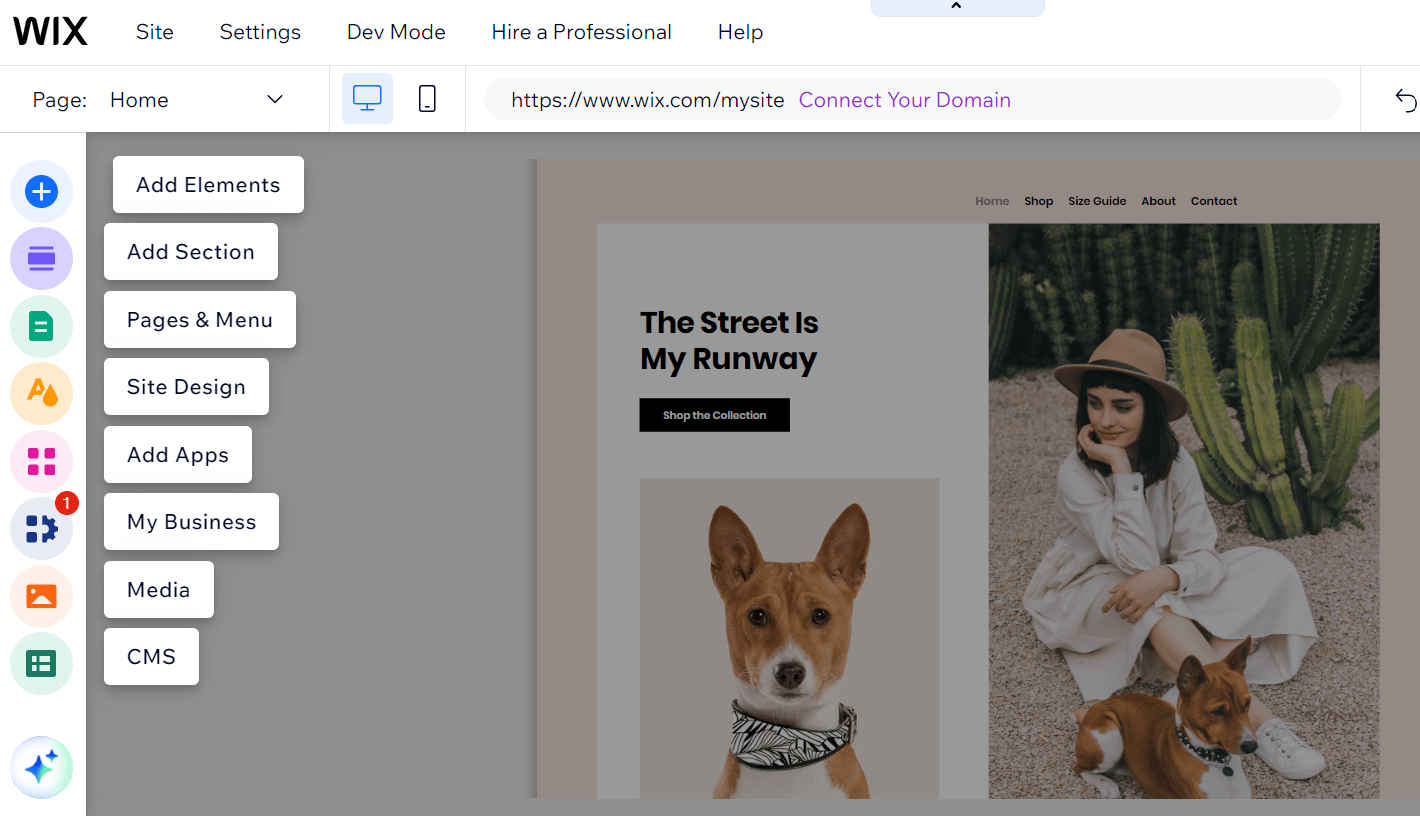The width and height of the screenshot is (1420, 816).
Task: Open the Media panel
Action: click(x=158, y=589)
